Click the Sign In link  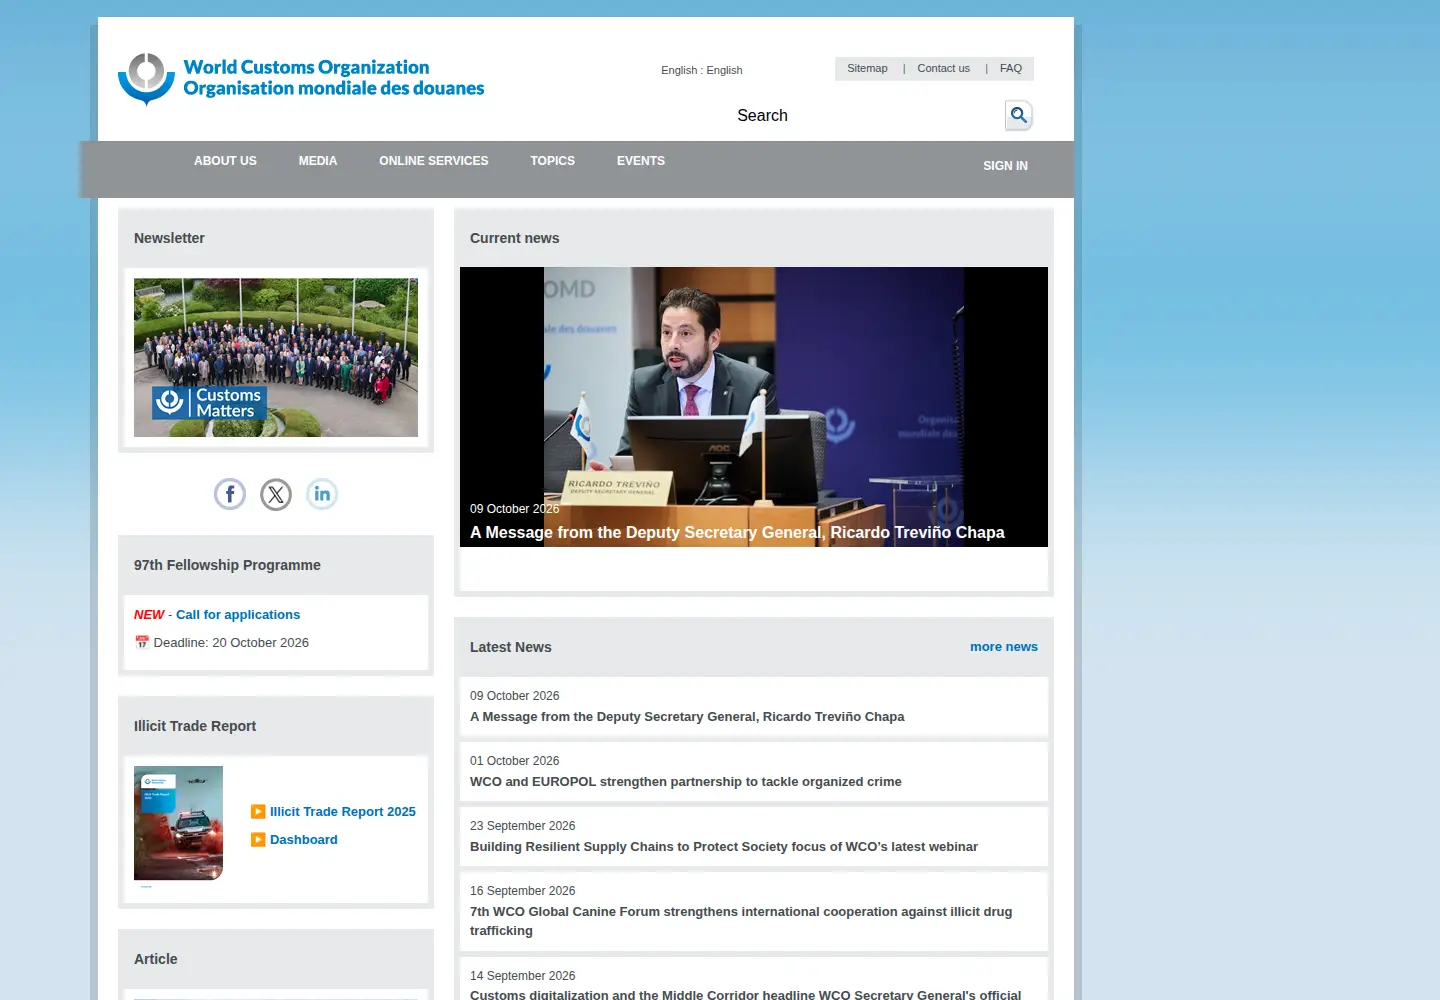point(1005,166)
